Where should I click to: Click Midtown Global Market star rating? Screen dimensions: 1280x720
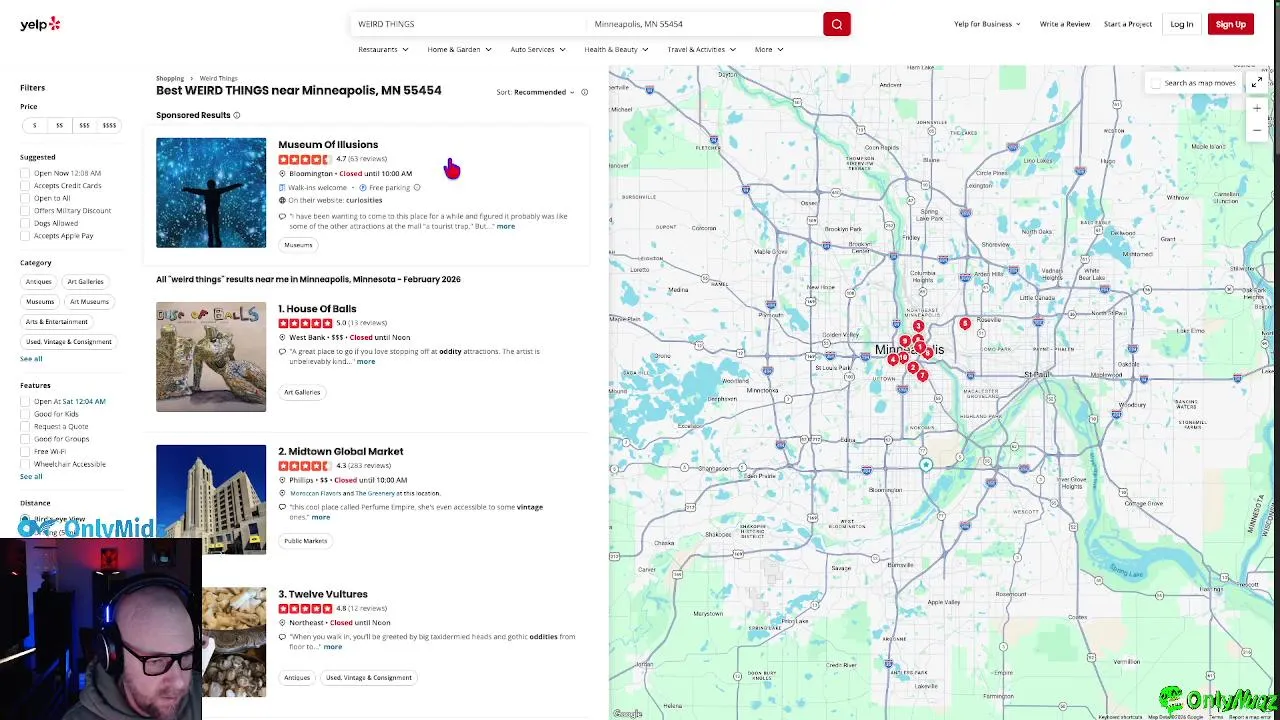click(x=304, y=466)
